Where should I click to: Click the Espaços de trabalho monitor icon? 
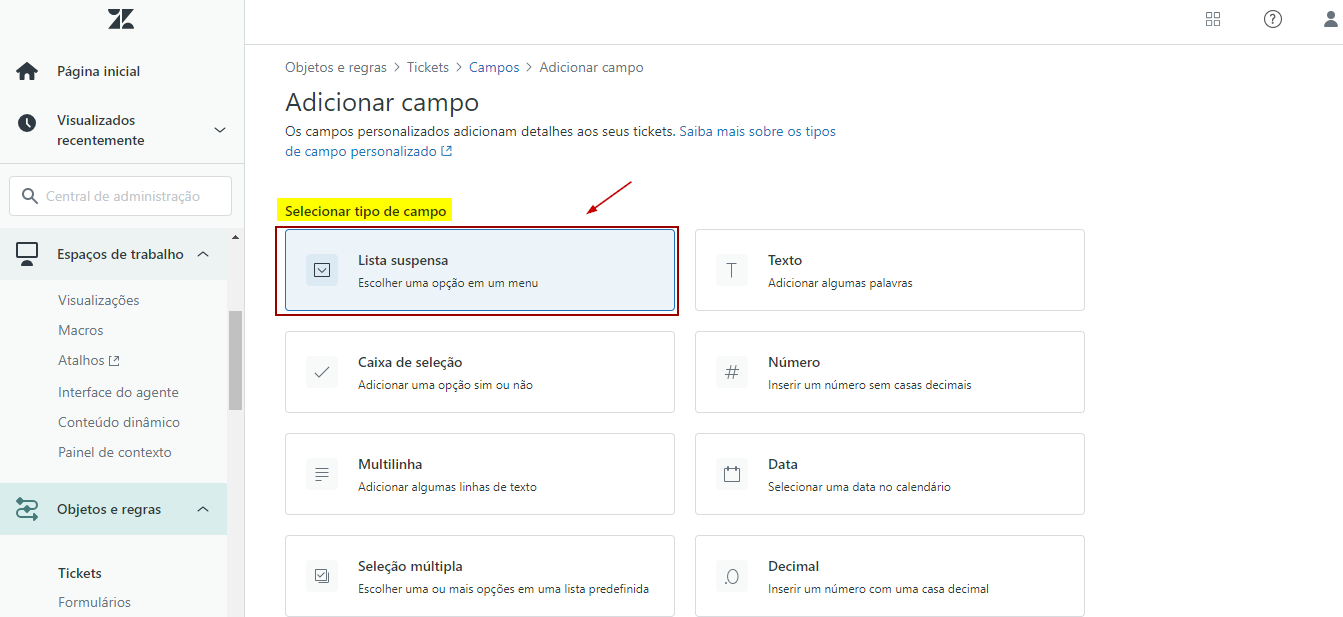27,254
